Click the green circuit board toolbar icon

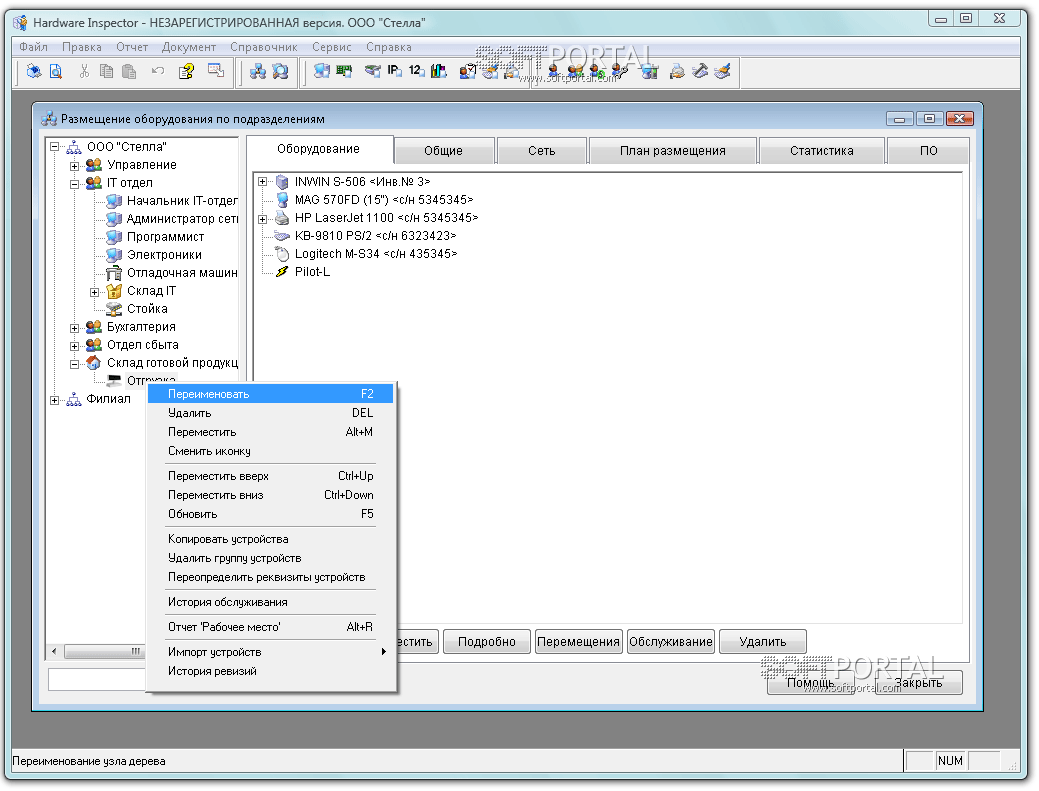click(344, 71)
